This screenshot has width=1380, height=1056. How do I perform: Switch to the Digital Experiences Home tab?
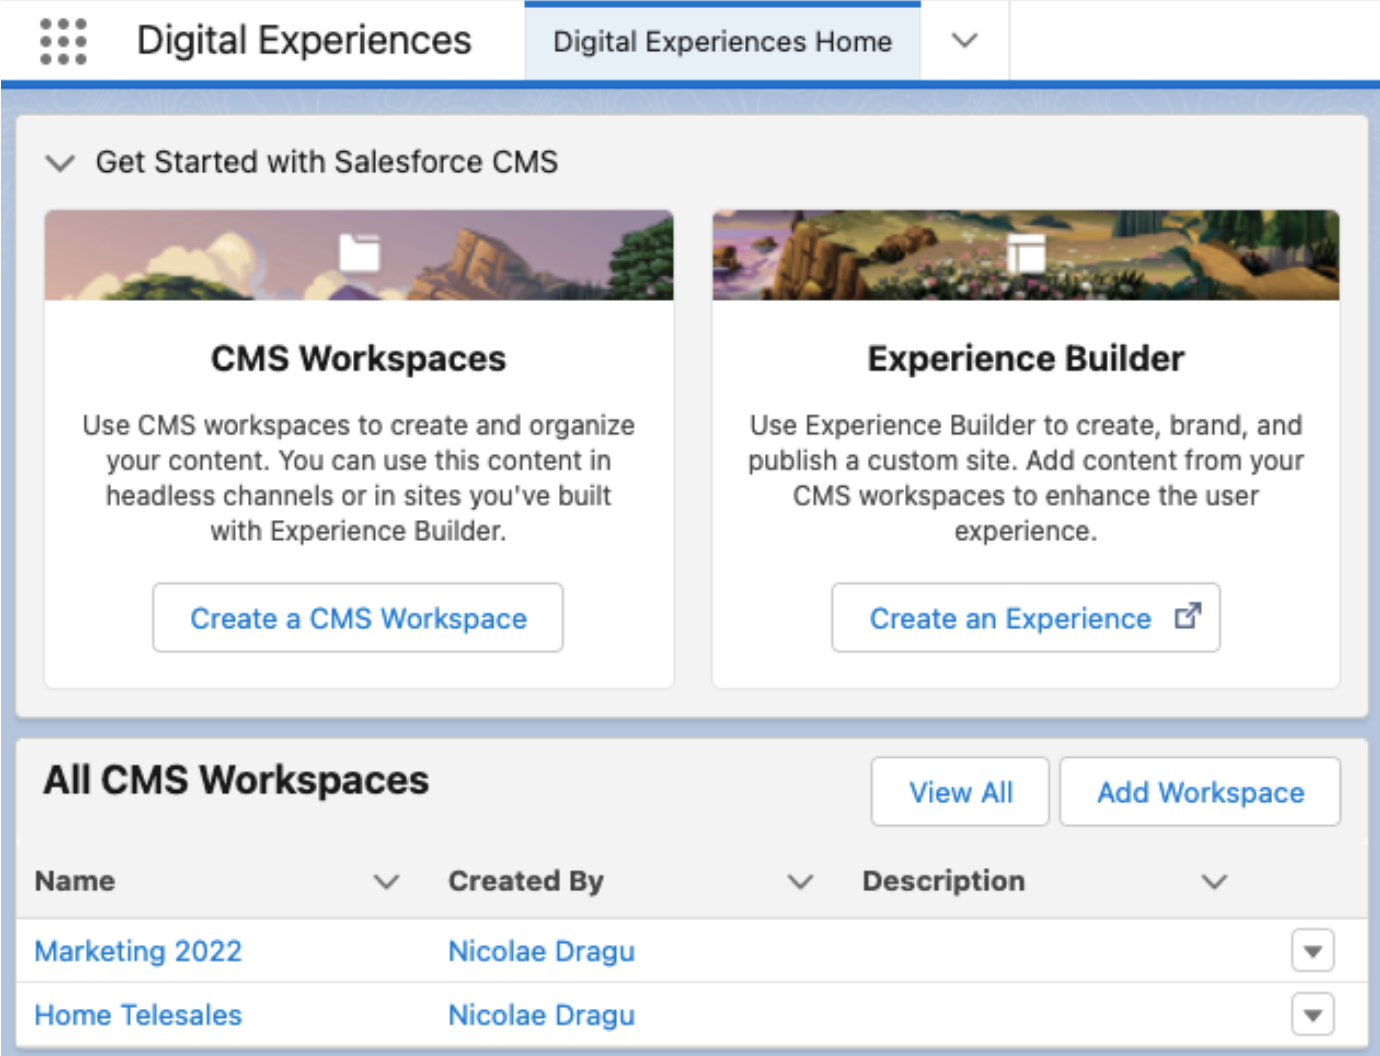(x=723, y=42)
